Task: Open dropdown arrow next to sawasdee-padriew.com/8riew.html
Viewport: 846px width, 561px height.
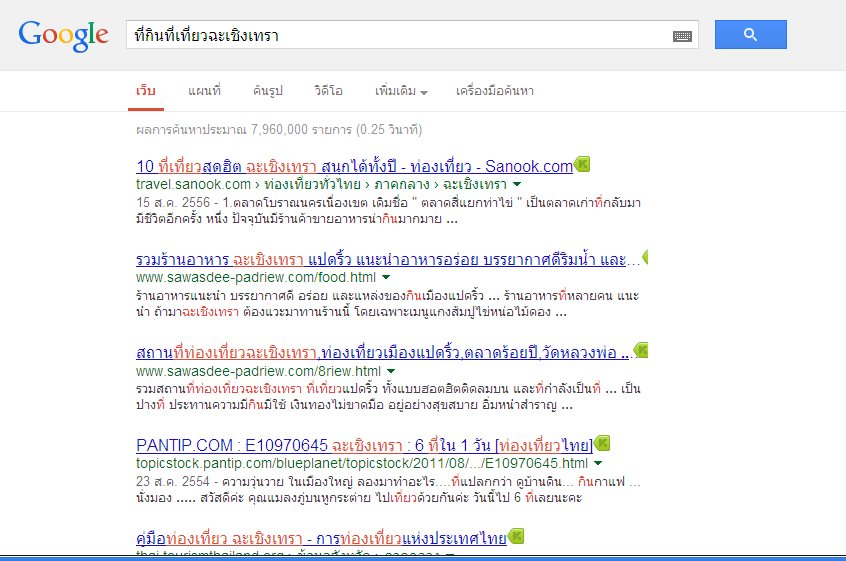Action: tap(391, 371)
